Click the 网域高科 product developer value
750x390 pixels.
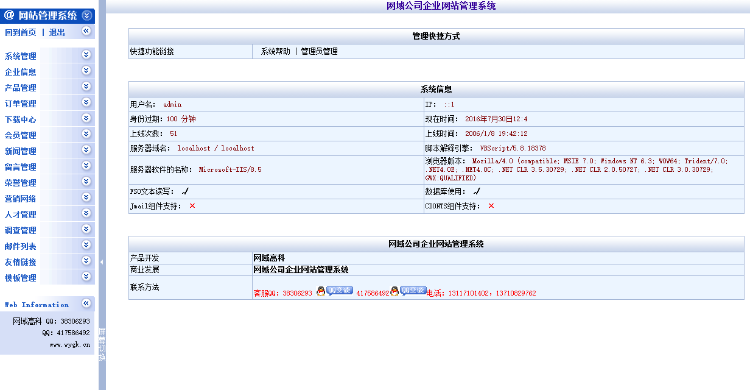click(x=269, y=258)
